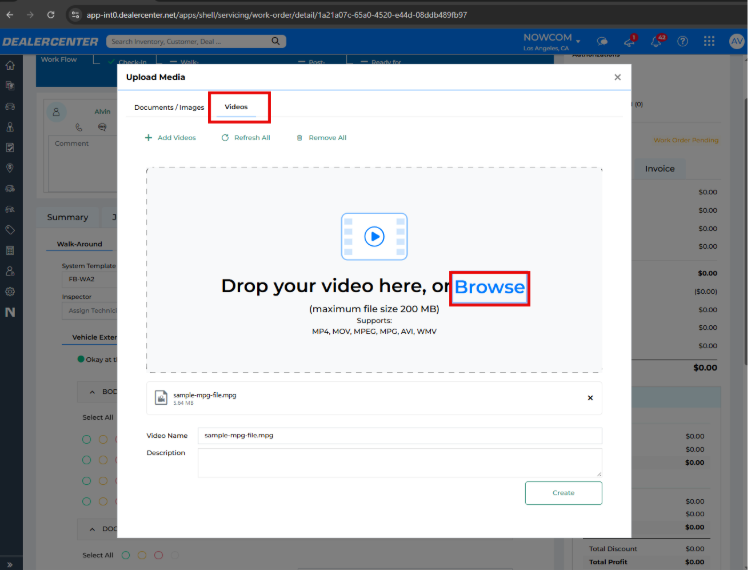The height and width of the screenshot is (570, 748).
Task: Click Add Videos
Action: (x=170, y=138)
